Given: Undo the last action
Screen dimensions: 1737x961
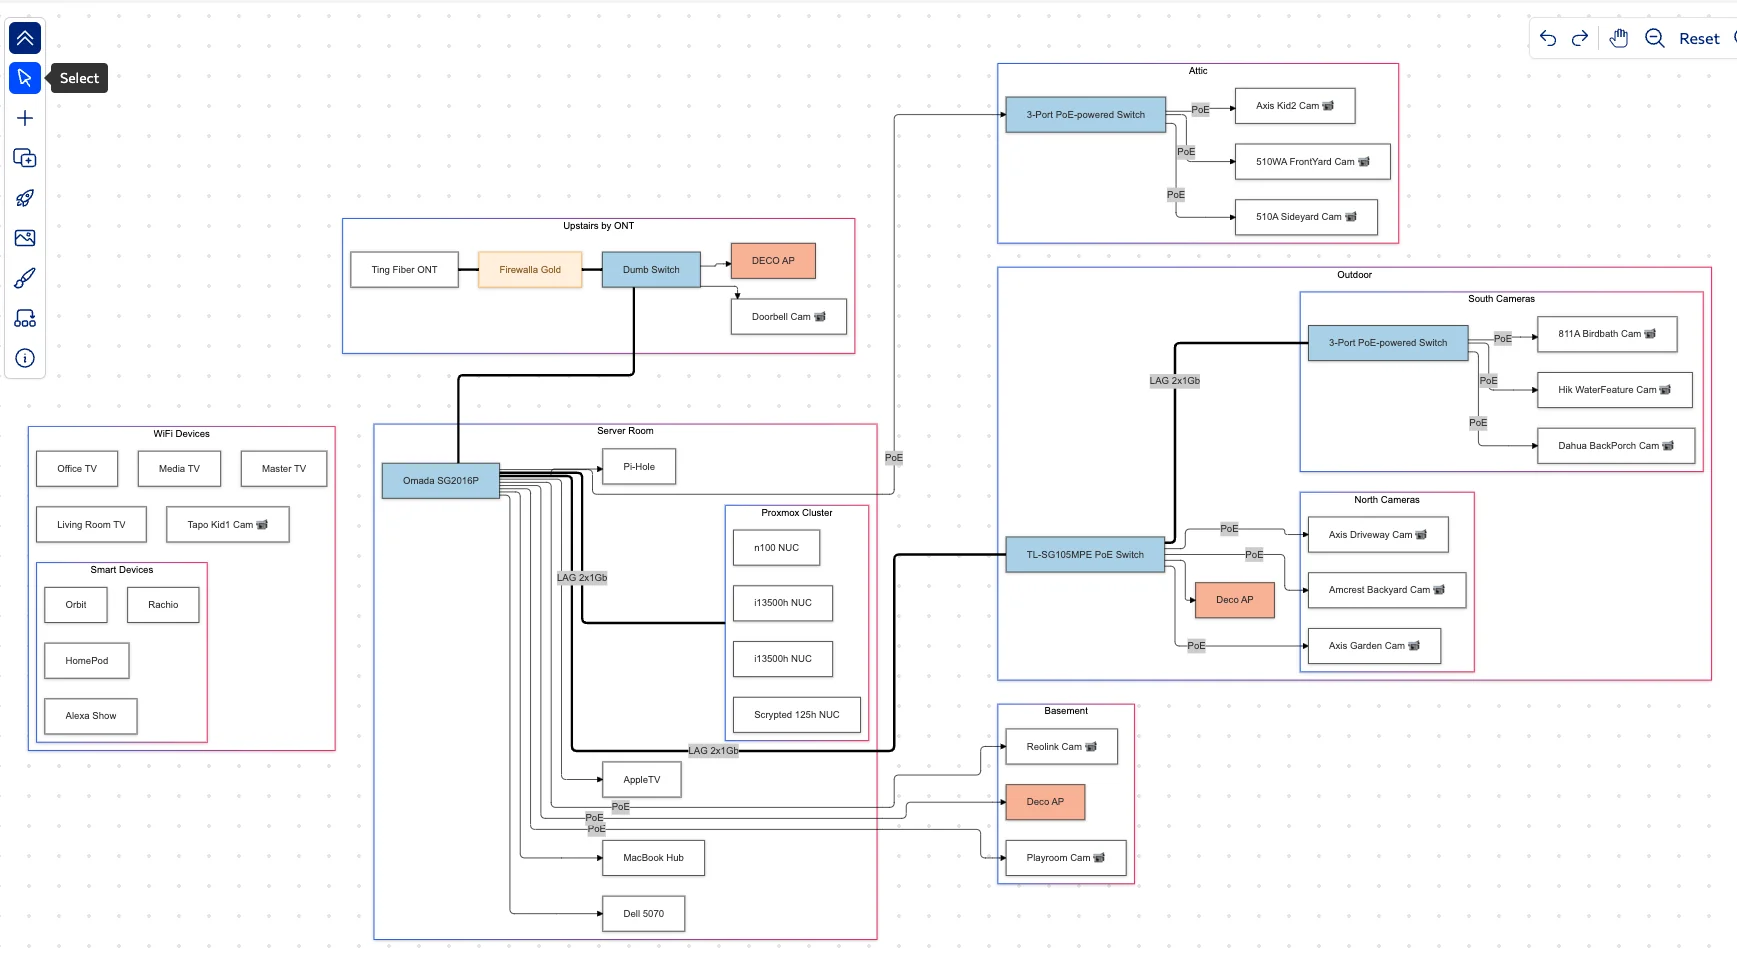Looking at the screenshot, I should click(1548, 38).
